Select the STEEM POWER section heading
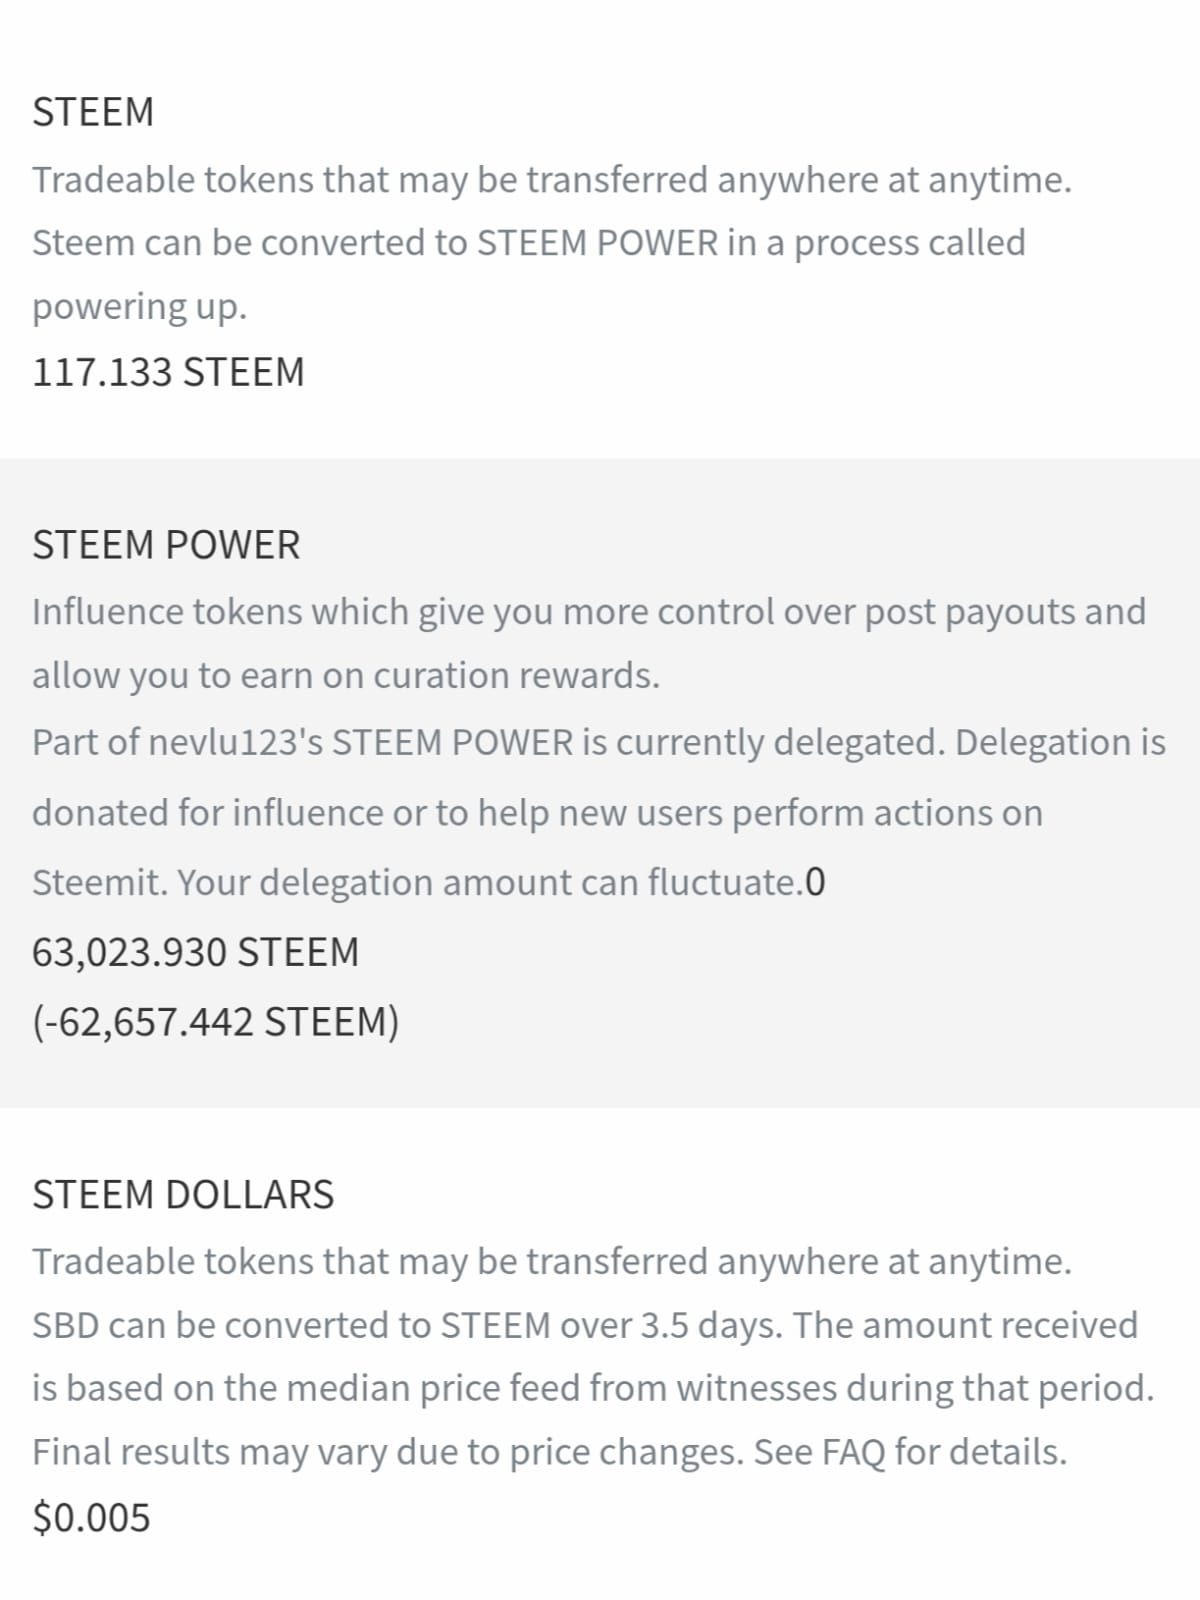The height and width of the screenshot is (1600, 1200). [166, 545]
